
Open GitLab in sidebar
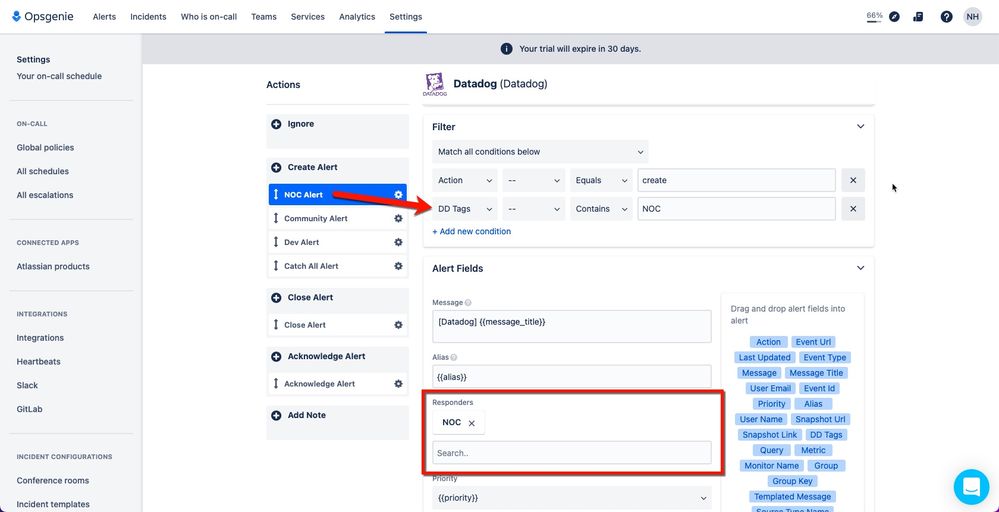pyautogui.click(x=29, y=409)
